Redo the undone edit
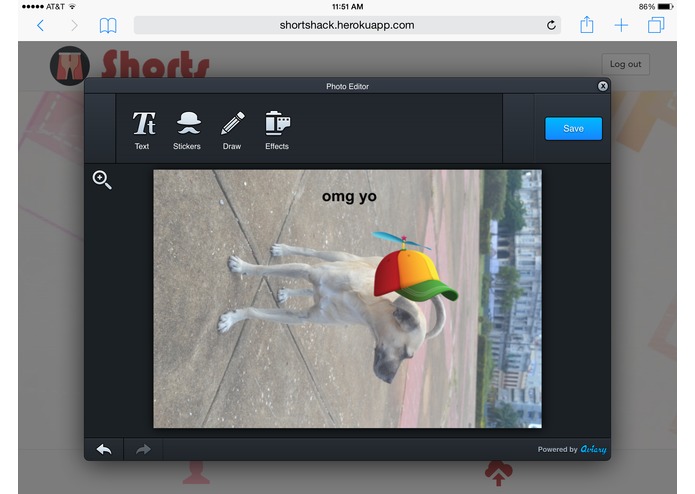 tap(143, 449)
